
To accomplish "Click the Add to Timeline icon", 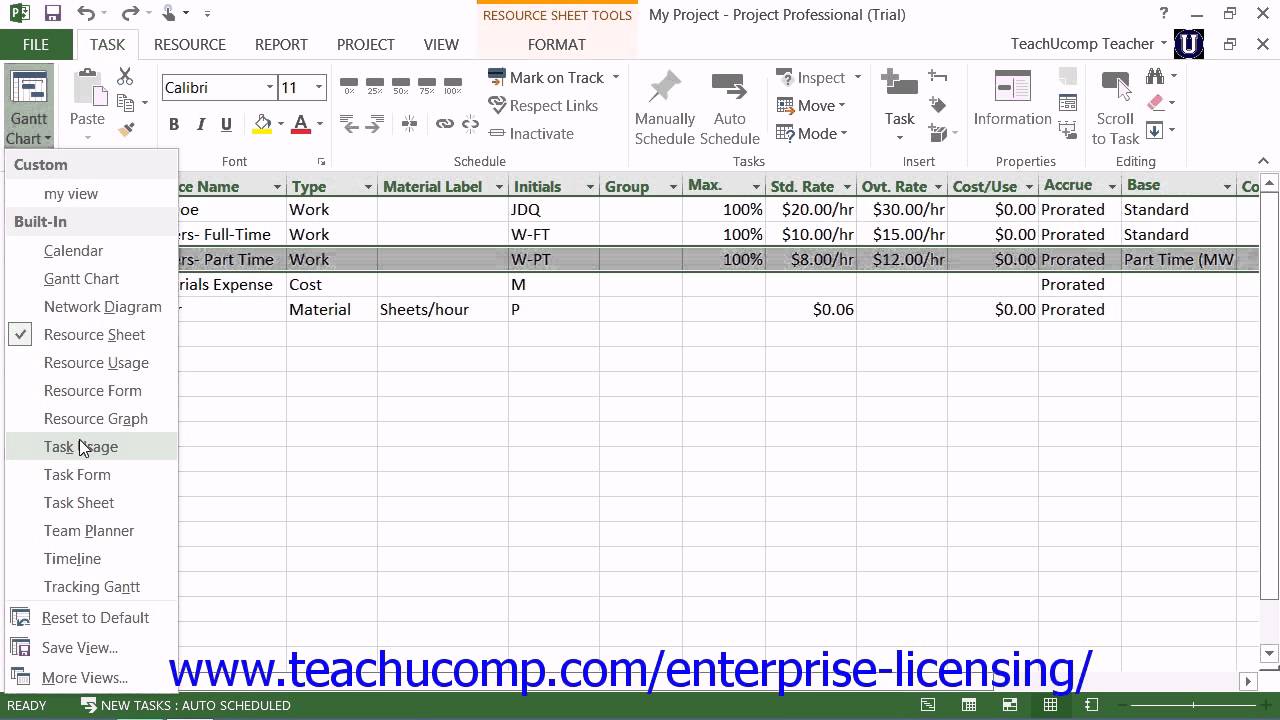I will 1068,130.
